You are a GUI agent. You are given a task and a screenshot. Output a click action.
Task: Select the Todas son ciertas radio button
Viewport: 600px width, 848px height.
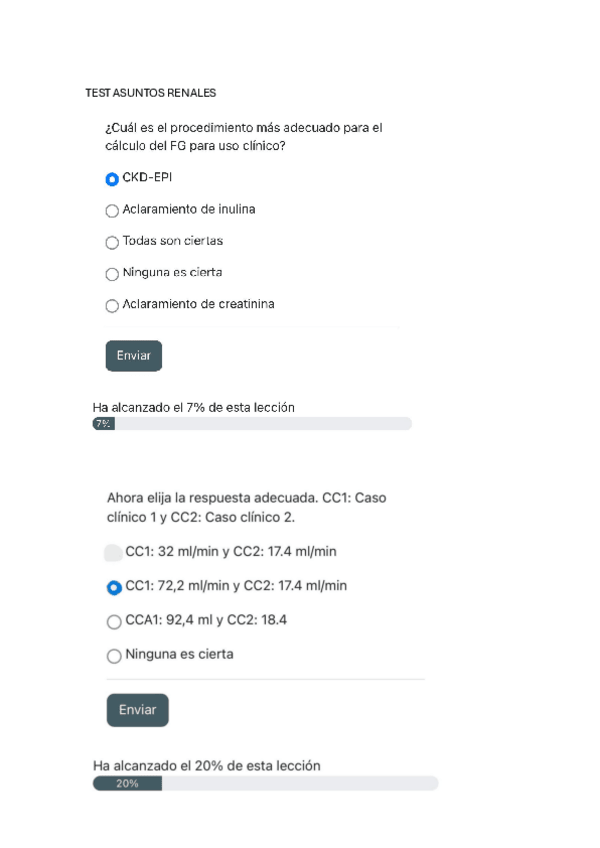coord(112,242)
